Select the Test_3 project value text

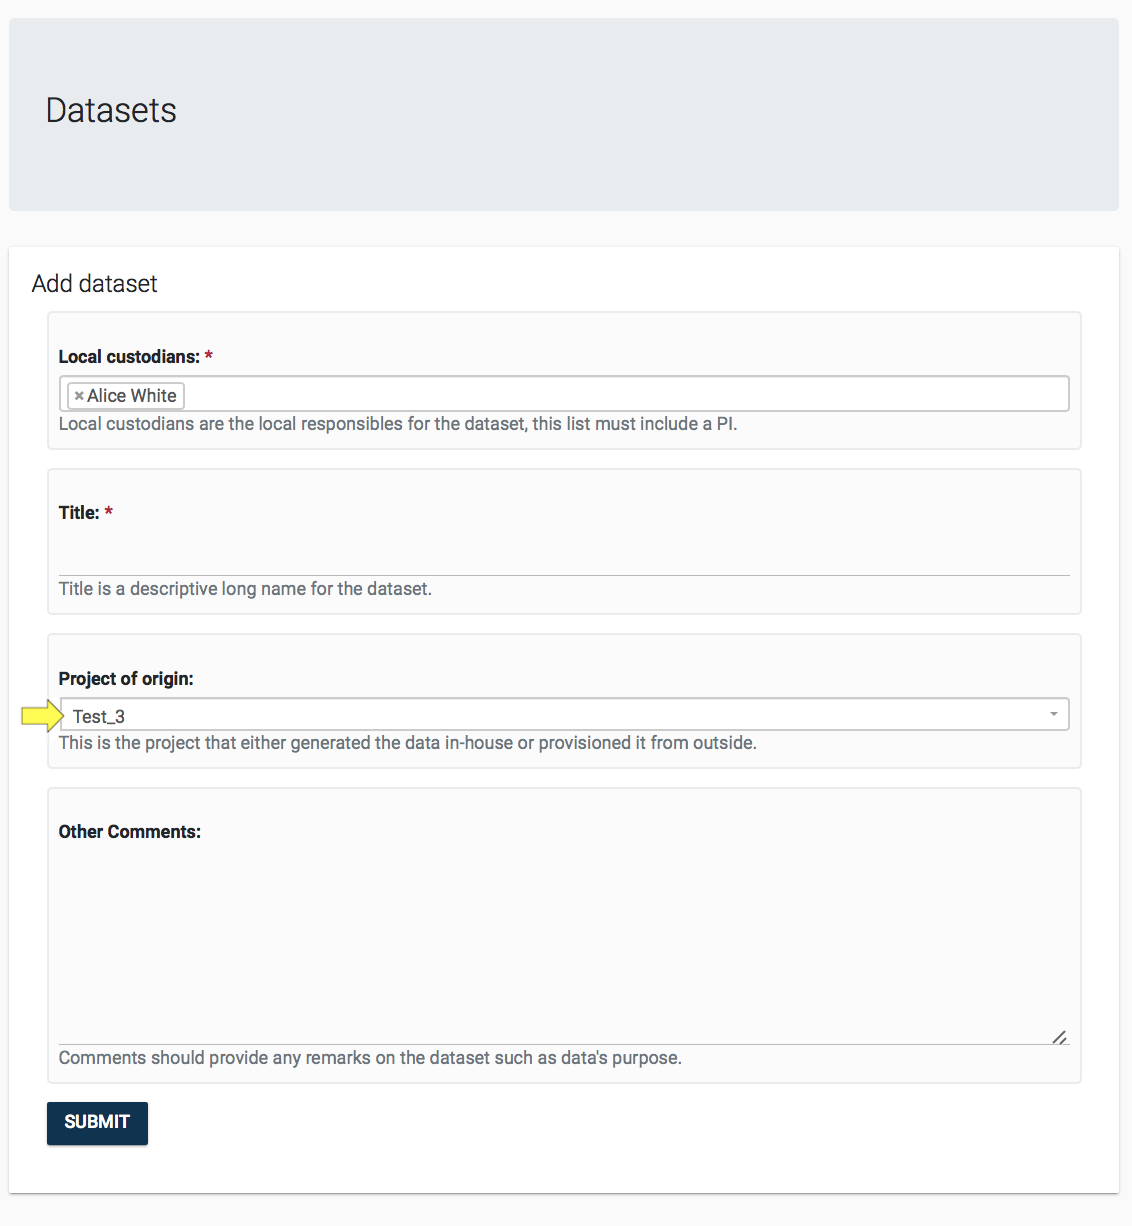pos(99,716)
